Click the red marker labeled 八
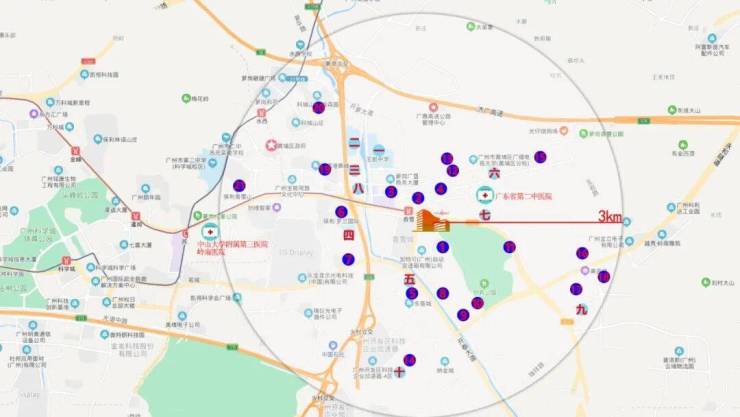Image resolution: width=740 pixels, height=417 pixels. pos(358,188)
